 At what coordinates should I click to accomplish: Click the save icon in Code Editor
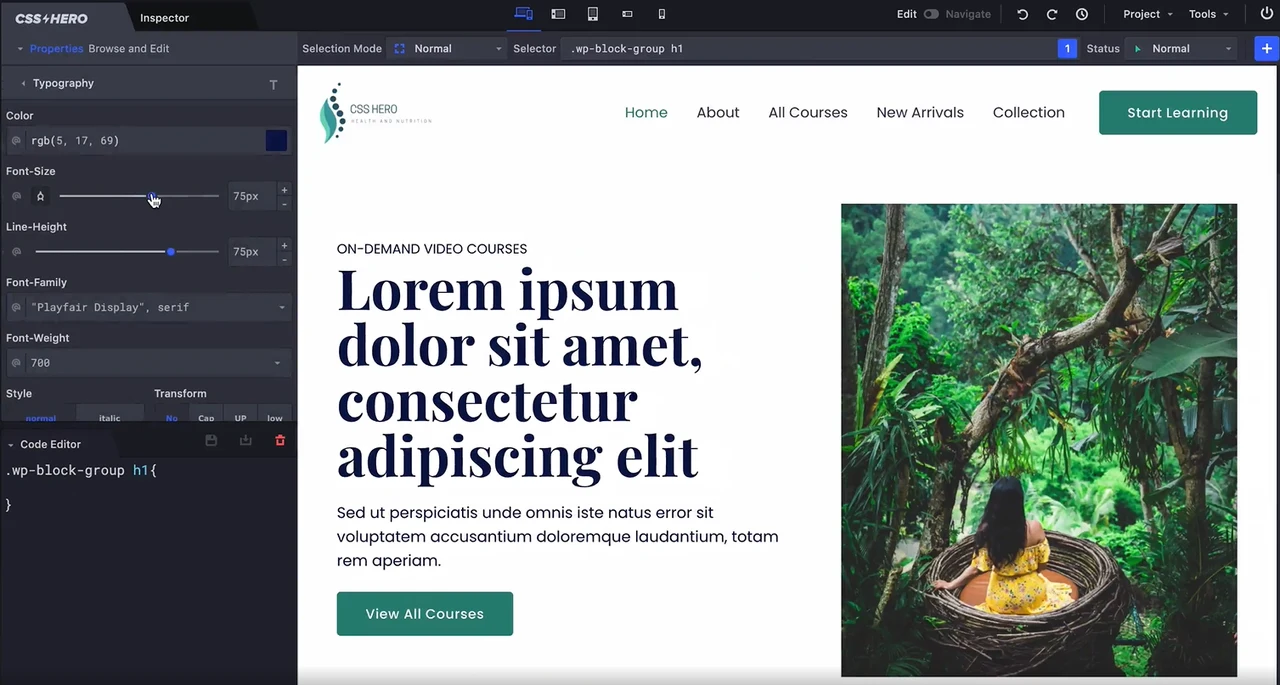coord(211,441)
